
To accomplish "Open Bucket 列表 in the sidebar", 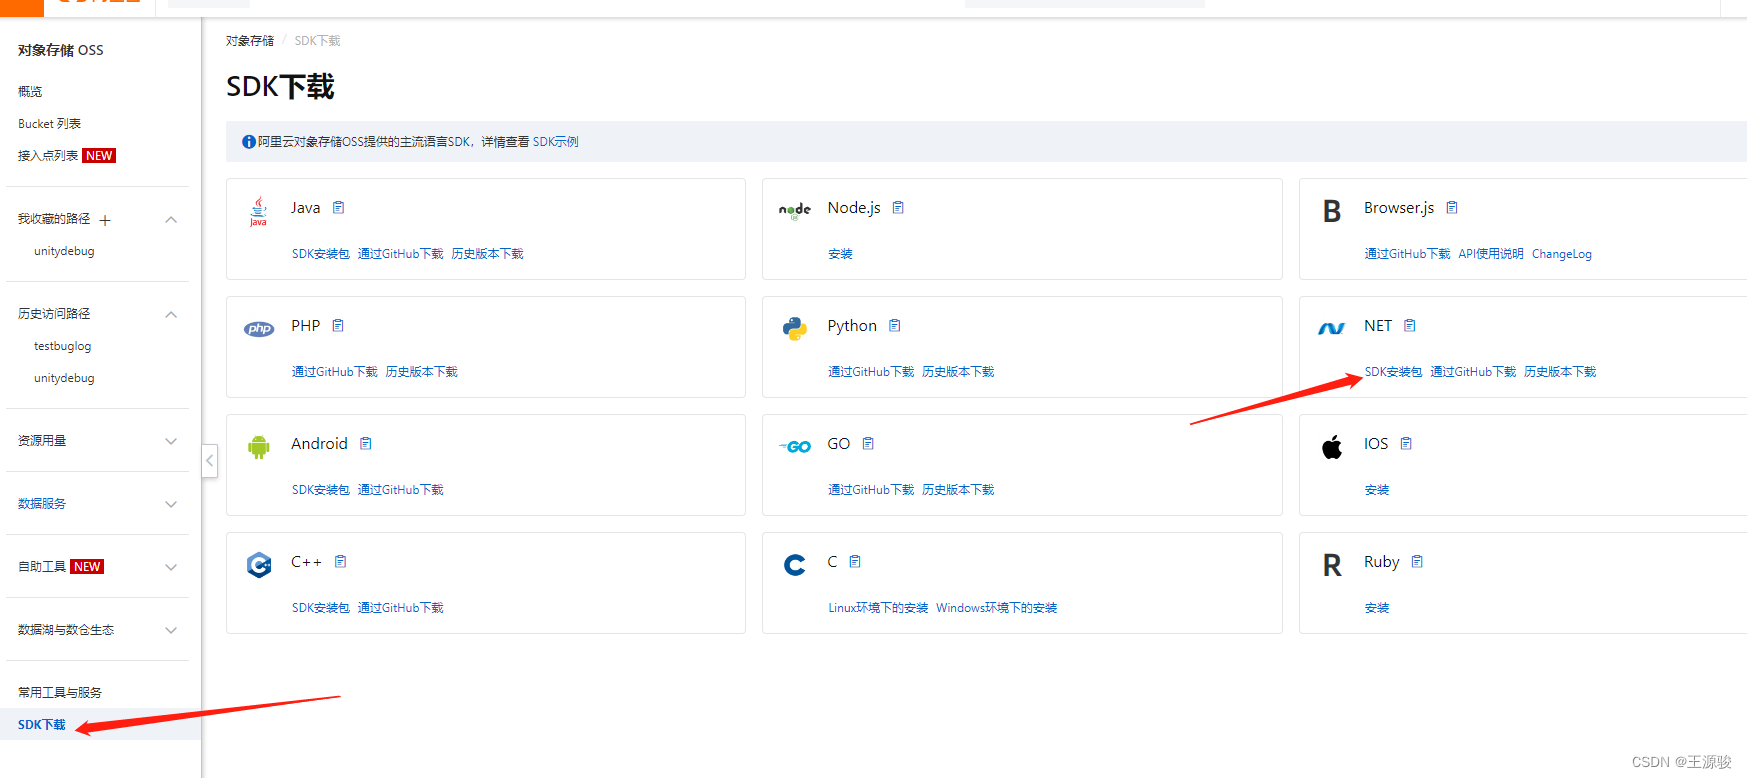I will [x=49, y=124].
